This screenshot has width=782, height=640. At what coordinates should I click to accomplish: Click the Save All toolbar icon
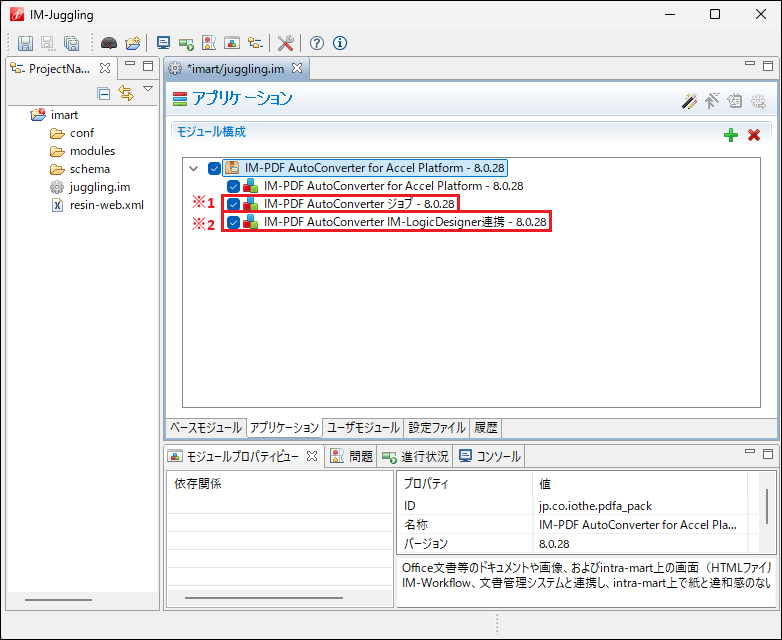(71, 43)
